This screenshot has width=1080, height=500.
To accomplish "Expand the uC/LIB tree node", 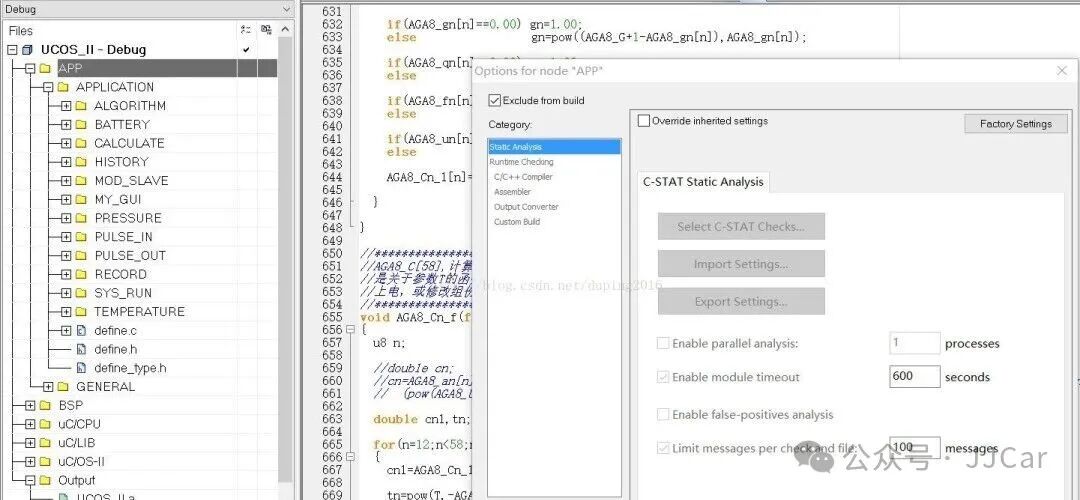I will pyautogui.click(x=30, y=443).
